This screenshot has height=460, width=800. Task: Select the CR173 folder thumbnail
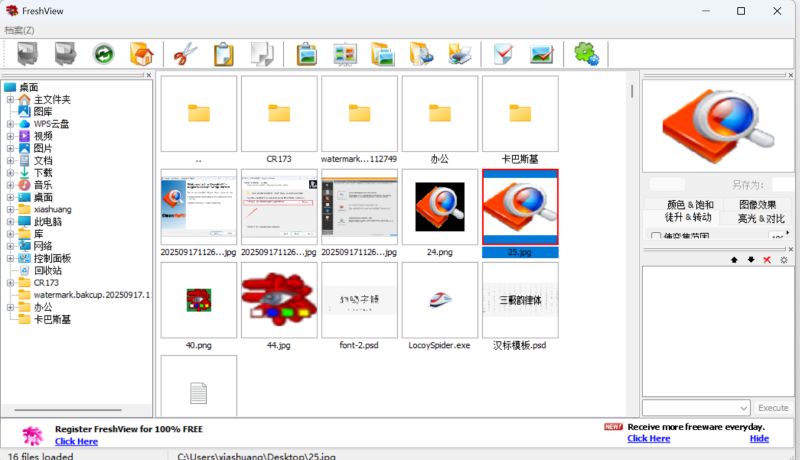click(279, 114)
